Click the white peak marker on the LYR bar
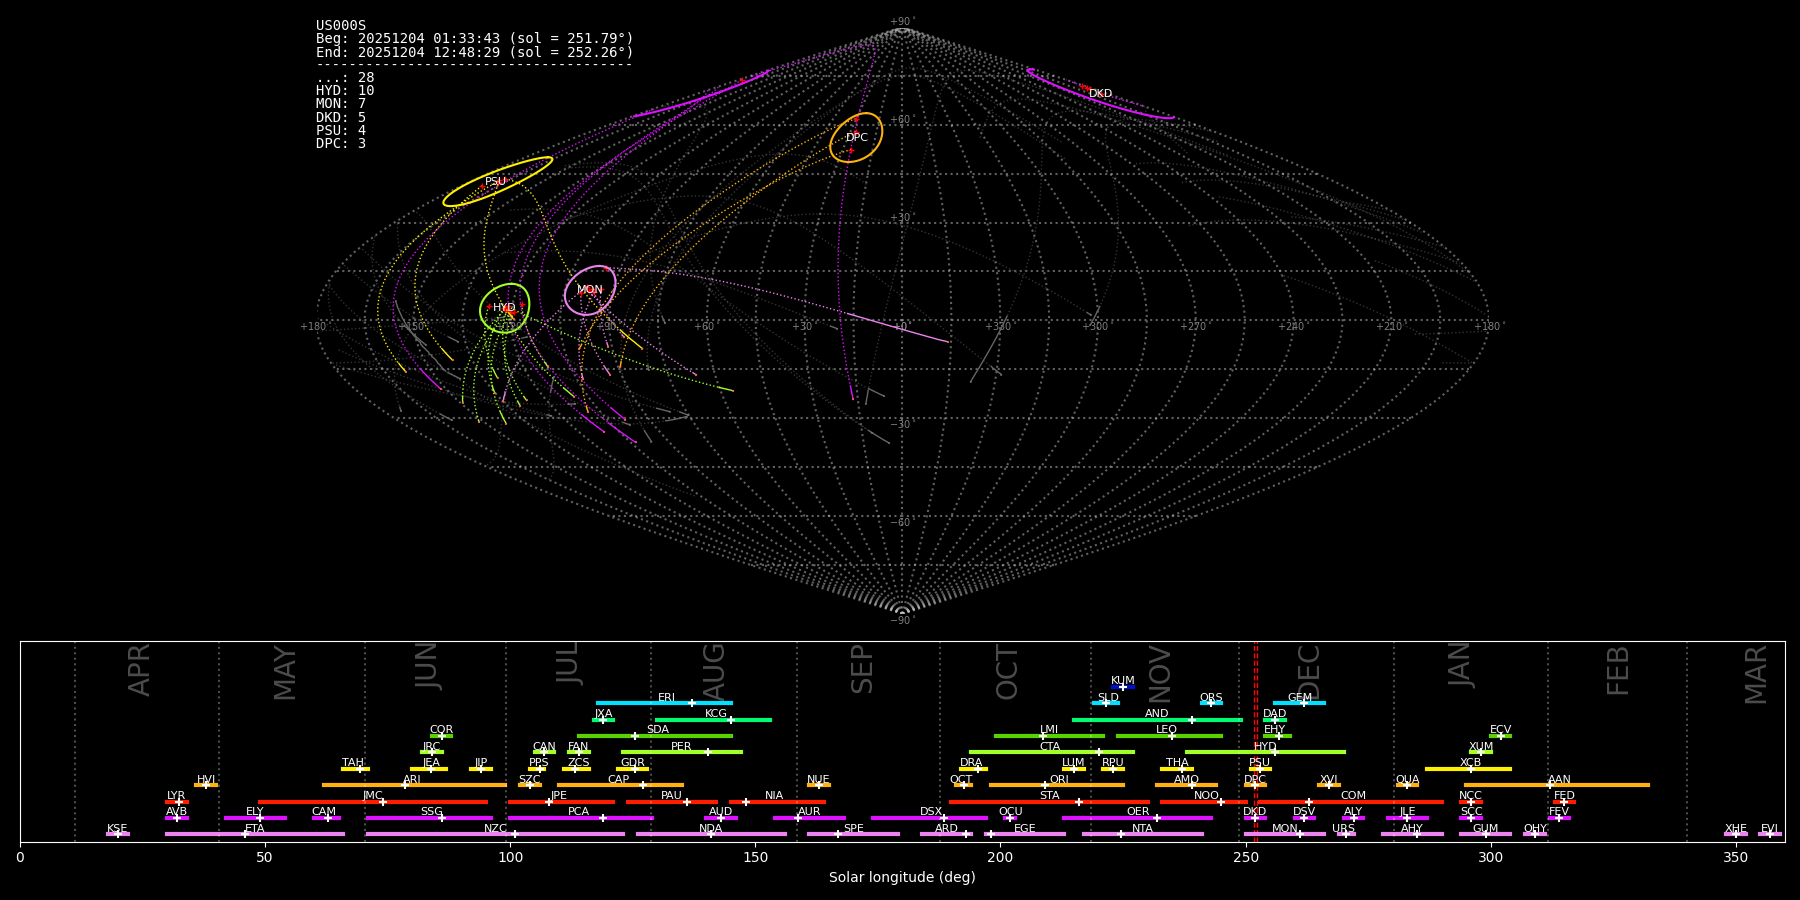This screenshot has width=1800, height=900. tap(179, 802)
